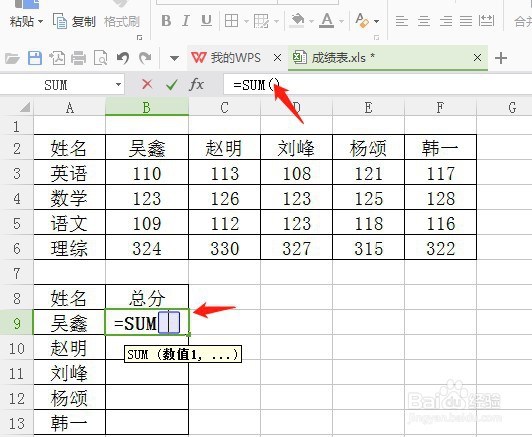Expand clear formatting dropdown arrow
This screenshot has width=532, height=437.
(377, 21)
